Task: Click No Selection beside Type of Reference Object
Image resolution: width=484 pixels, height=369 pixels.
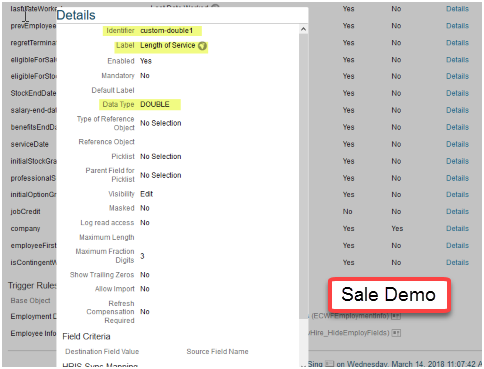Action: tap(161, 123)
